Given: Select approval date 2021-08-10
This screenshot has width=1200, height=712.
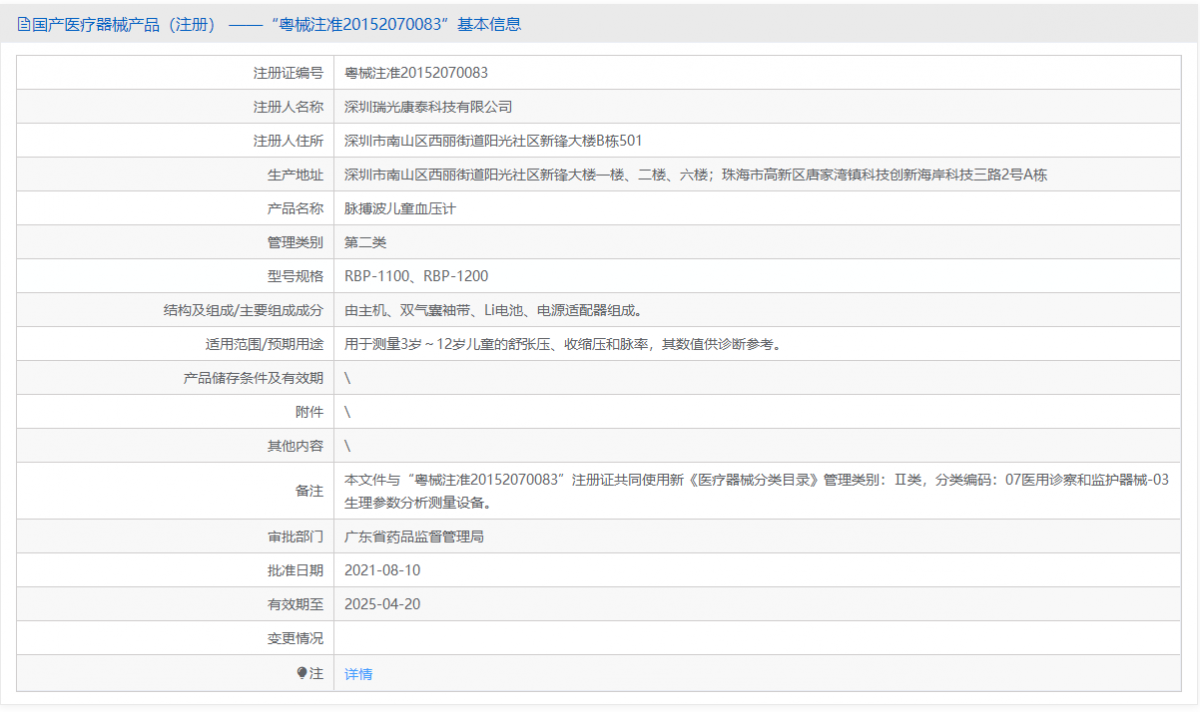Looking at the screenshot, I should (x=382, y=570).
